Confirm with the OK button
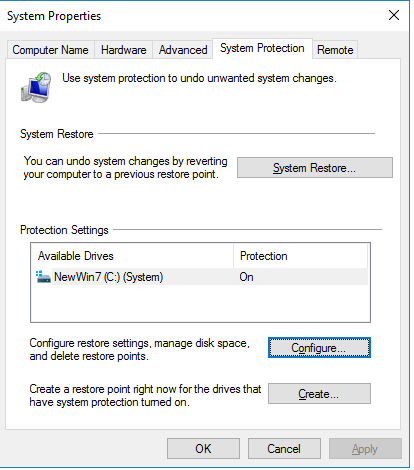This screenshot has height=470, width=414. pyautogui.click(x=203, y=449)
